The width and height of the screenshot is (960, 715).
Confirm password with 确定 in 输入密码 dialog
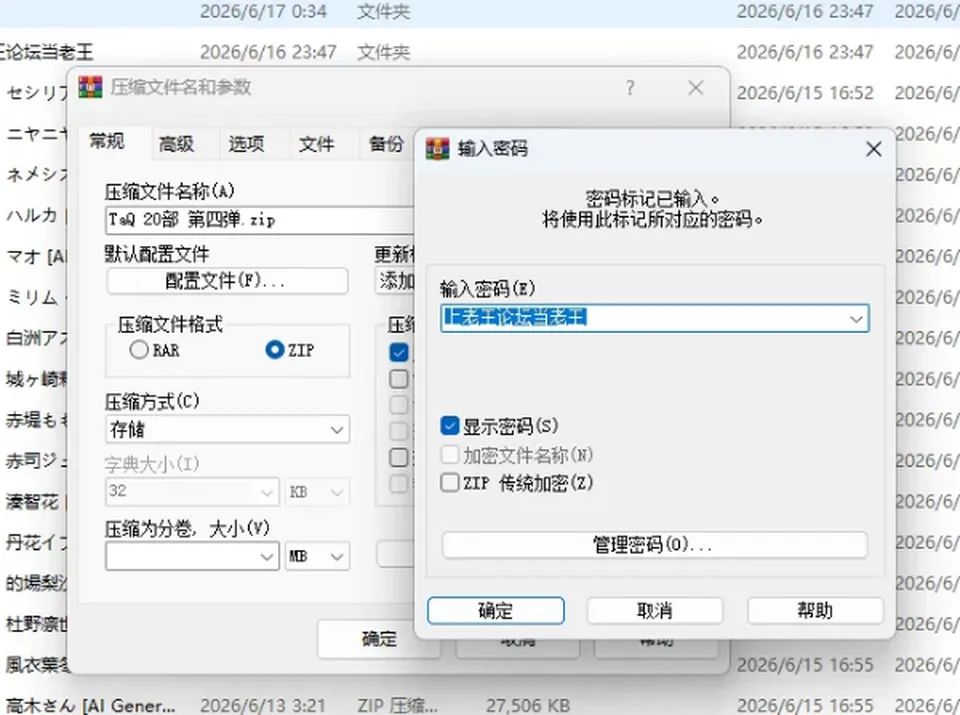click(496, 610)
